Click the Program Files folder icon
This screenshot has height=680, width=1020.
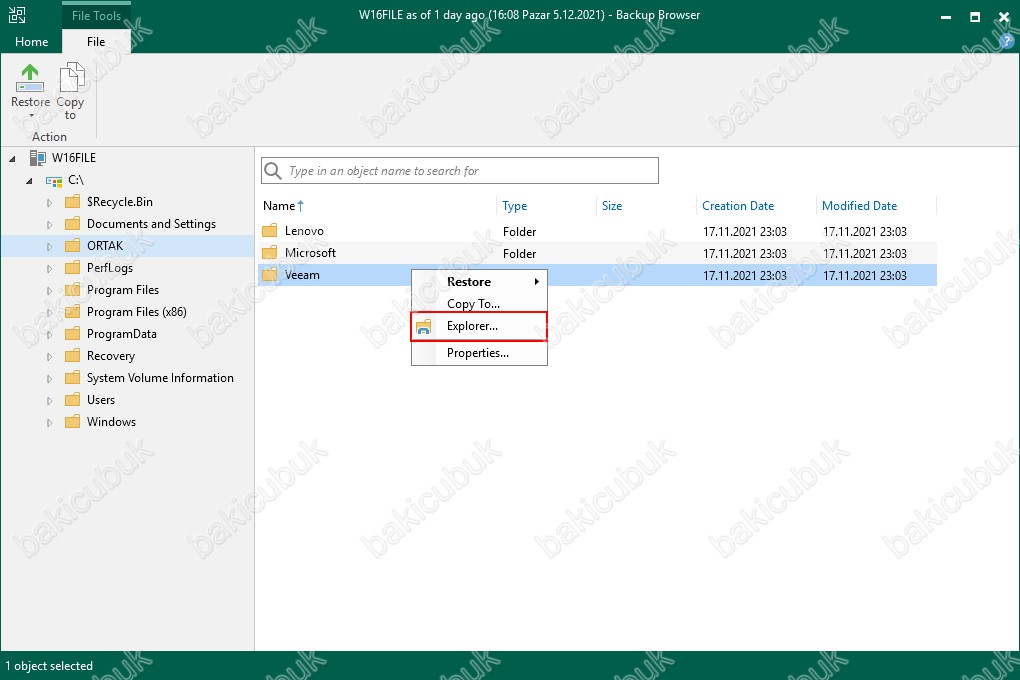(x=73, y=290)
